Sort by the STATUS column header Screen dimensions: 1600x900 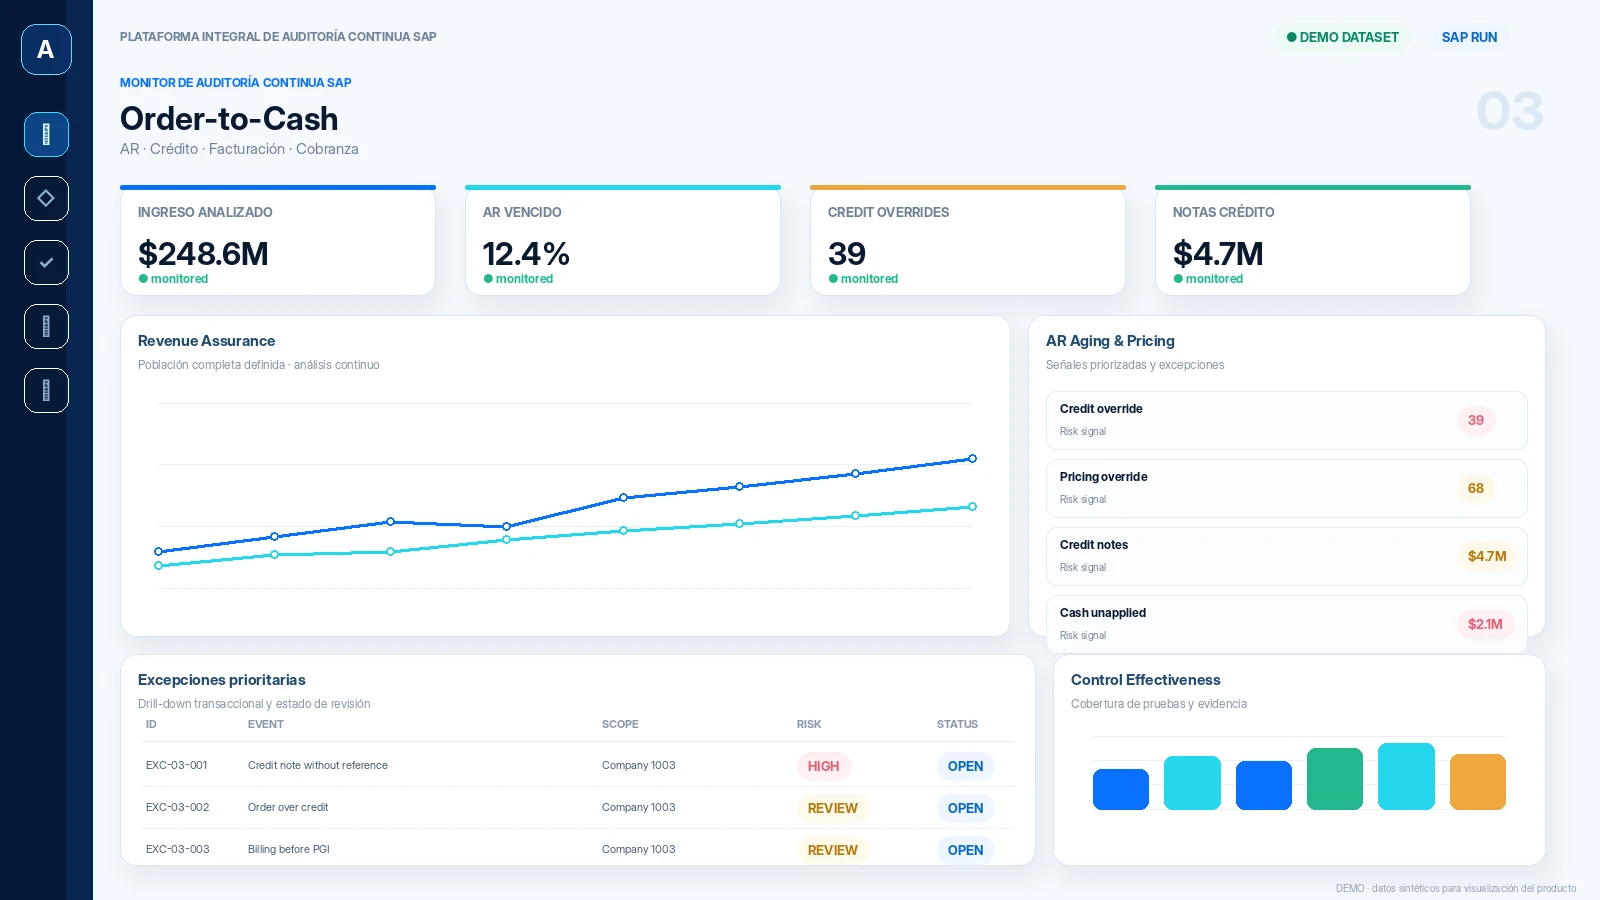pos(957,724)
